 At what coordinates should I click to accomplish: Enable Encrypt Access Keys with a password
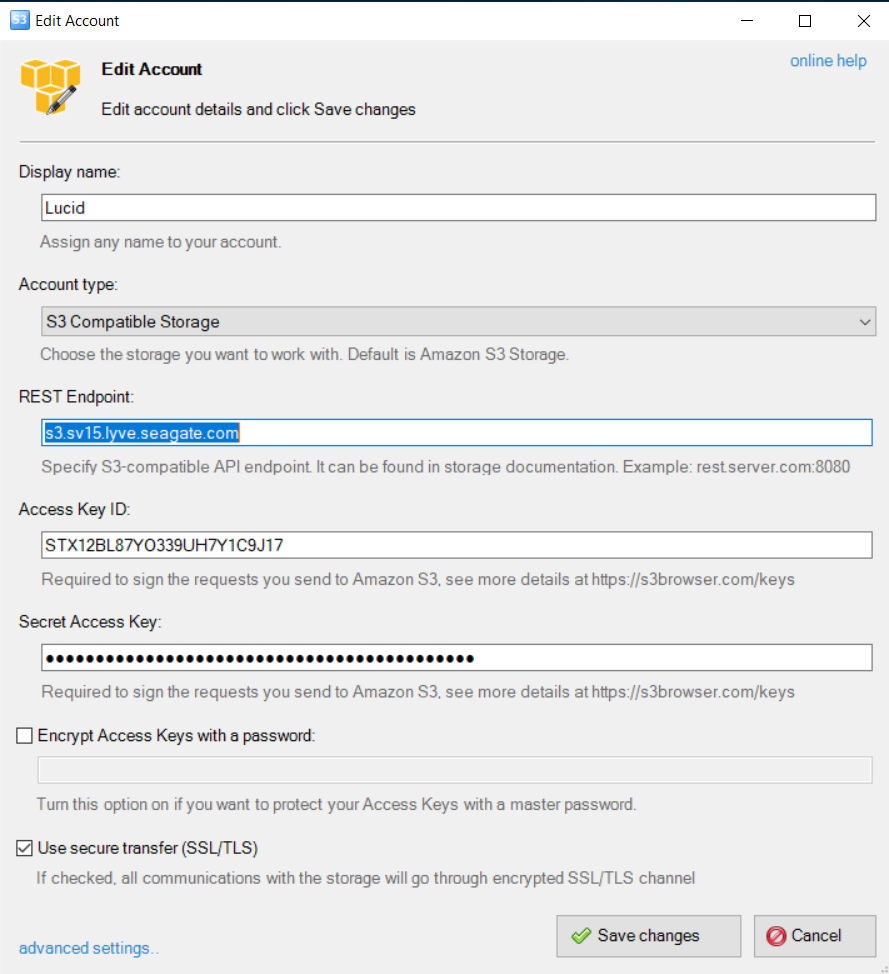[24, 735]
